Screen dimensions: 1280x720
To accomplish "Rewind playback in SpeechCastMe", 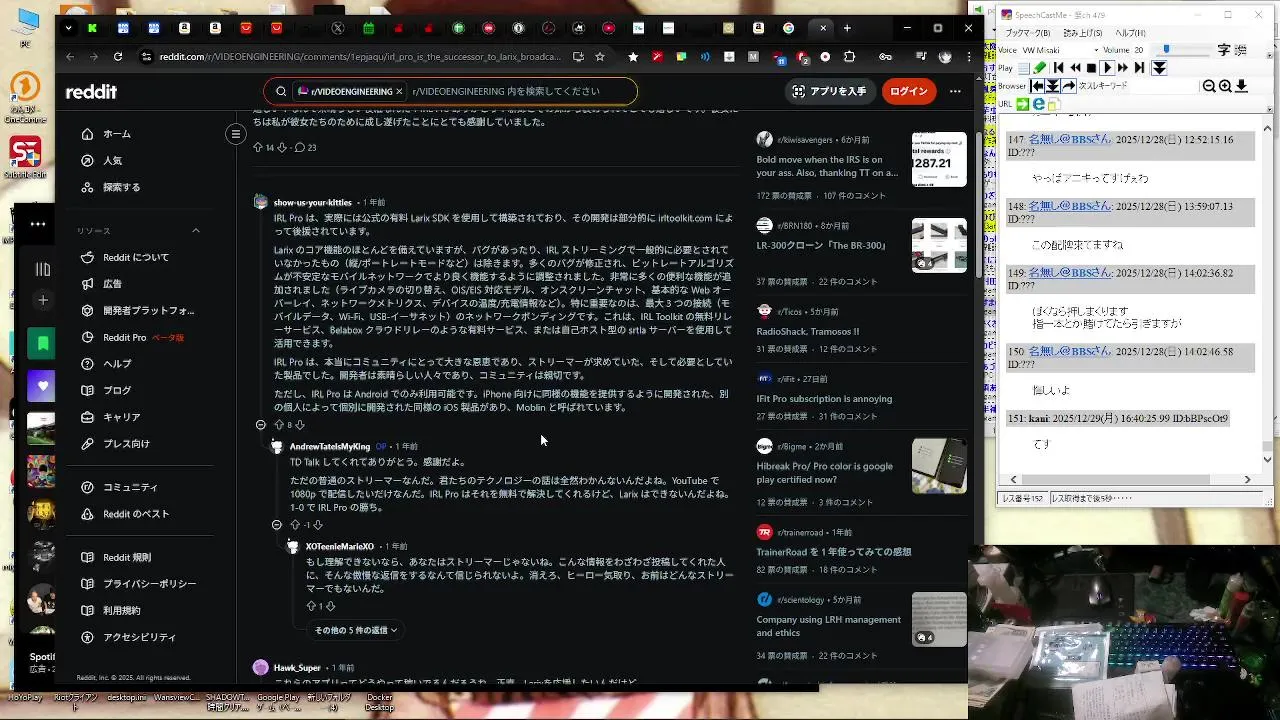I will point(1074,68).
